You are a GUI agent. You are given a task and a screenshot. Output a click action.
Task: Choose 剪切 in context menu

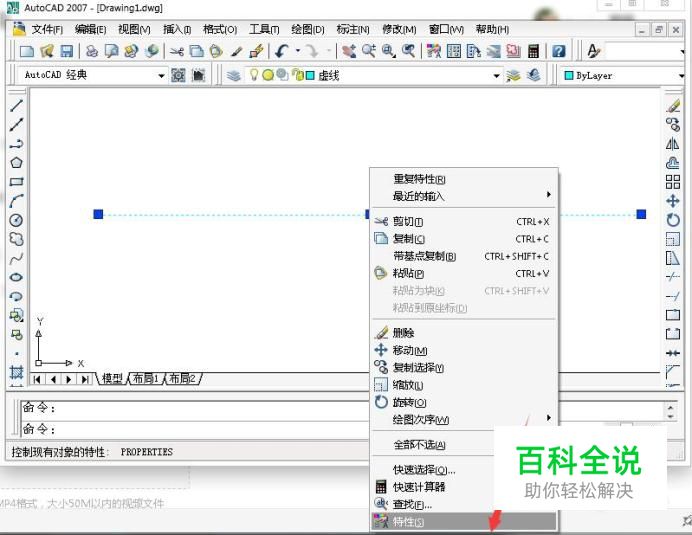pyautogui.click(x=463, y=222)
